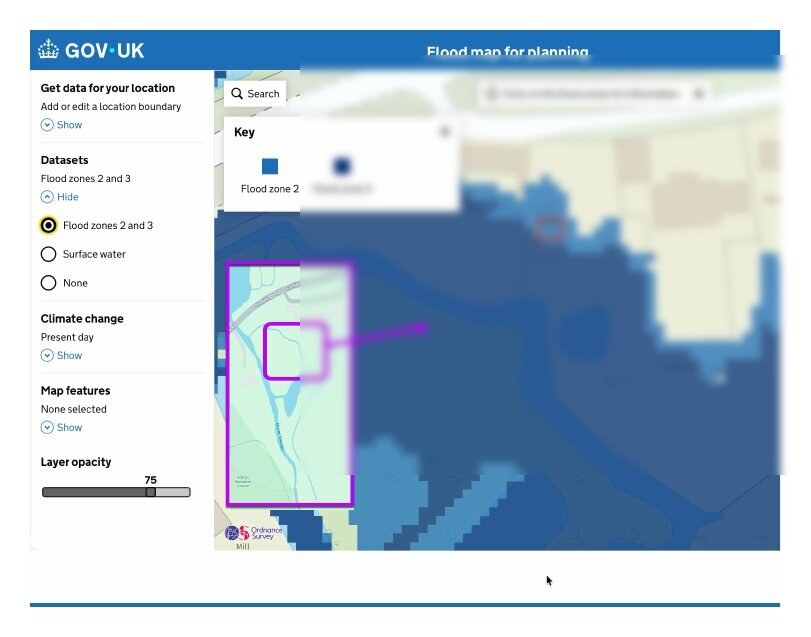Close the Key panel
Screen dimensions: 811x637
(x=444, y=131)
